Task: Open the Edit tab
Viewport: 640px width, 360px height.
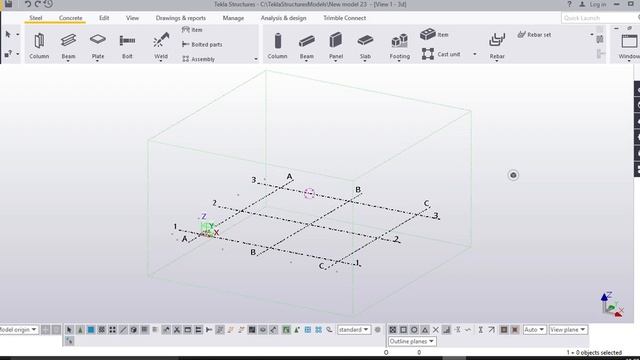Action: pos(104,18)
